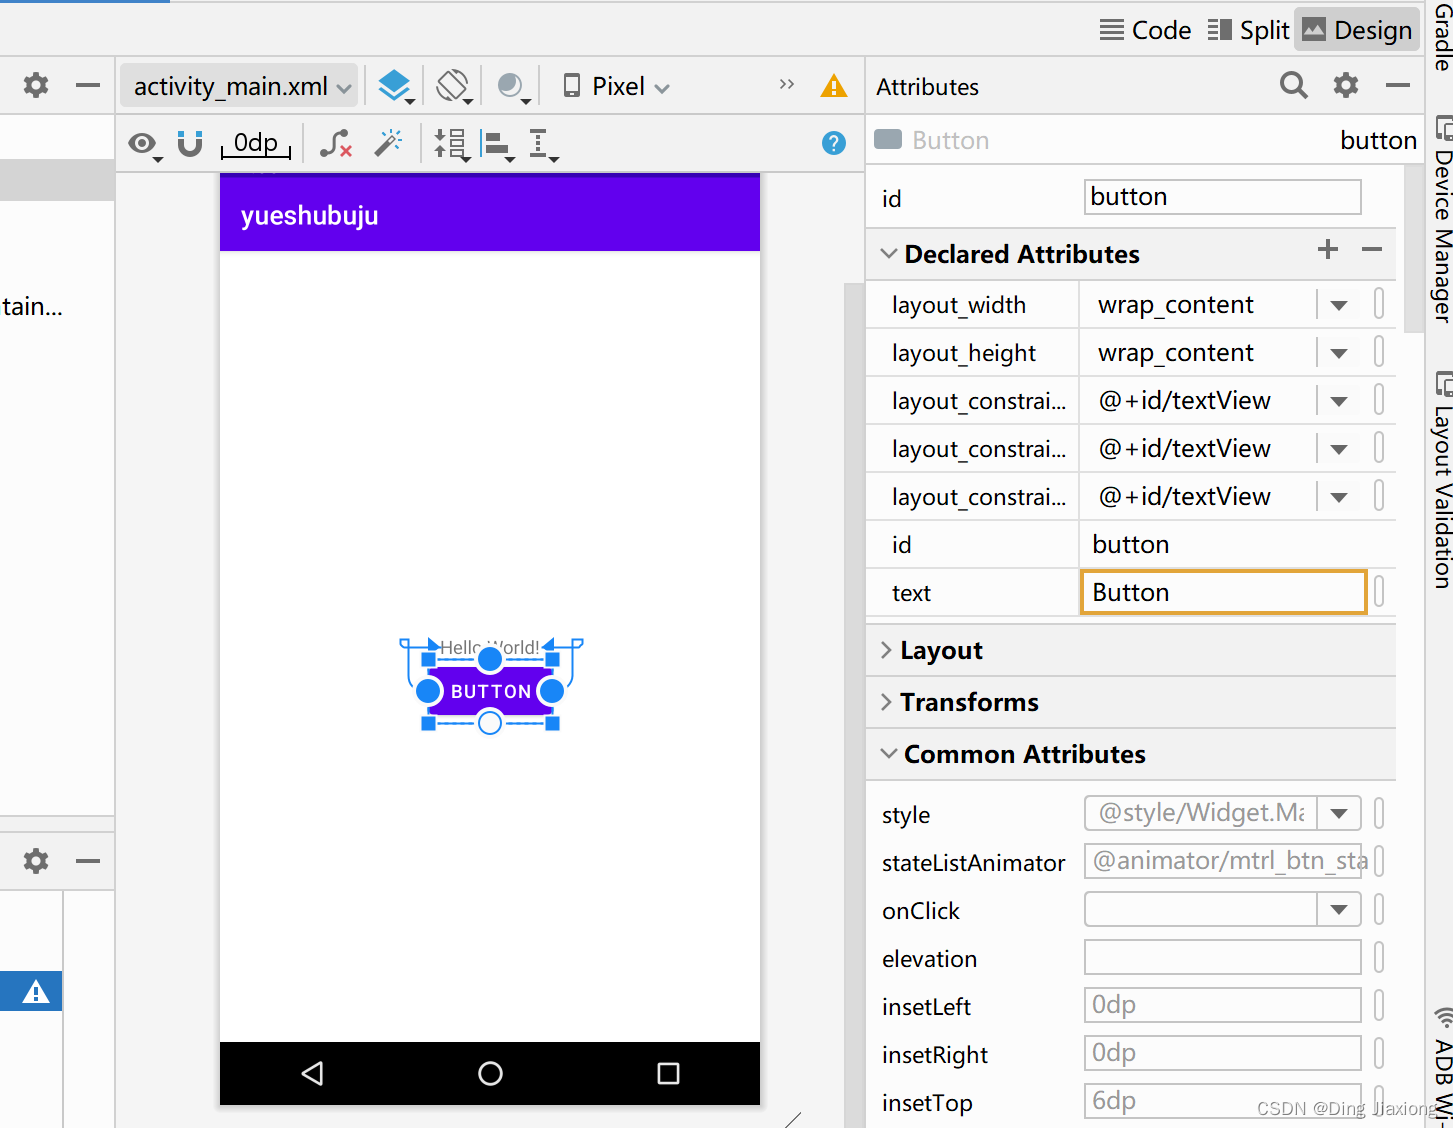Image resolution: width=1453 pixels, height=1128 pixels.
Task: Collapse the Declared Attributes section
Action: (x=888, y=253)
